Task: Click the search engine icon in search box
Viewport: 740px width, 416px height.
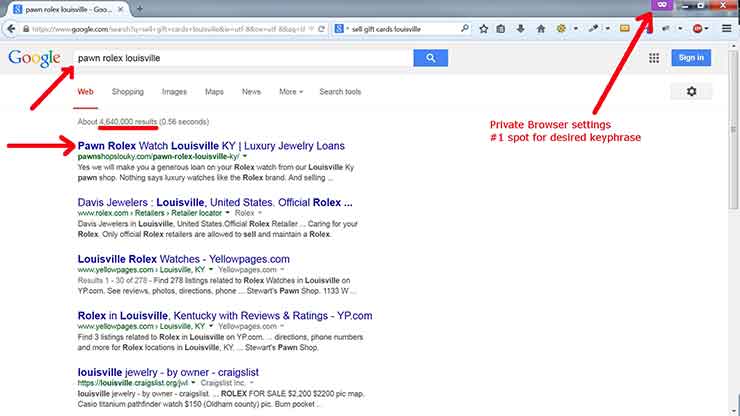Action: (339, 29)
